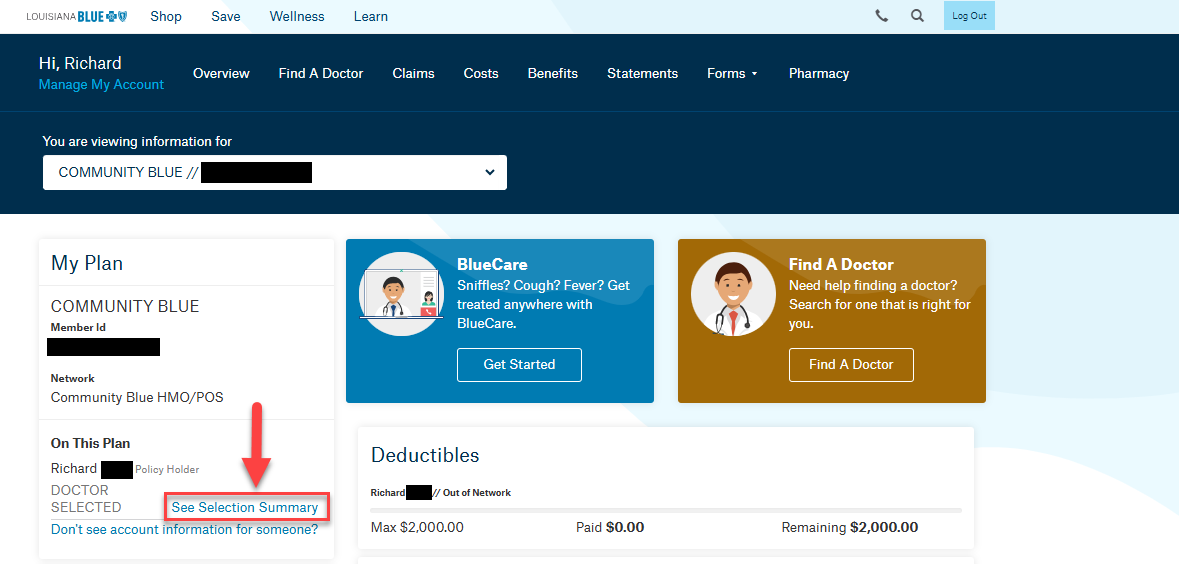Open the Save menu

[226, 16]
